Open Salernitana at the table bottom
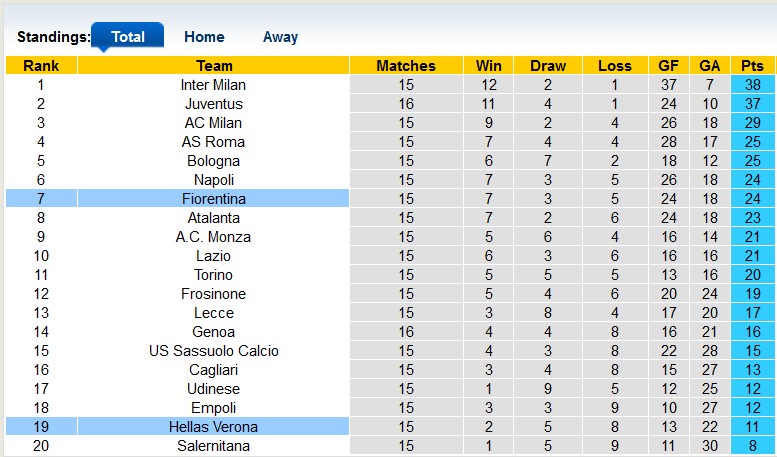 coord(214,446)
